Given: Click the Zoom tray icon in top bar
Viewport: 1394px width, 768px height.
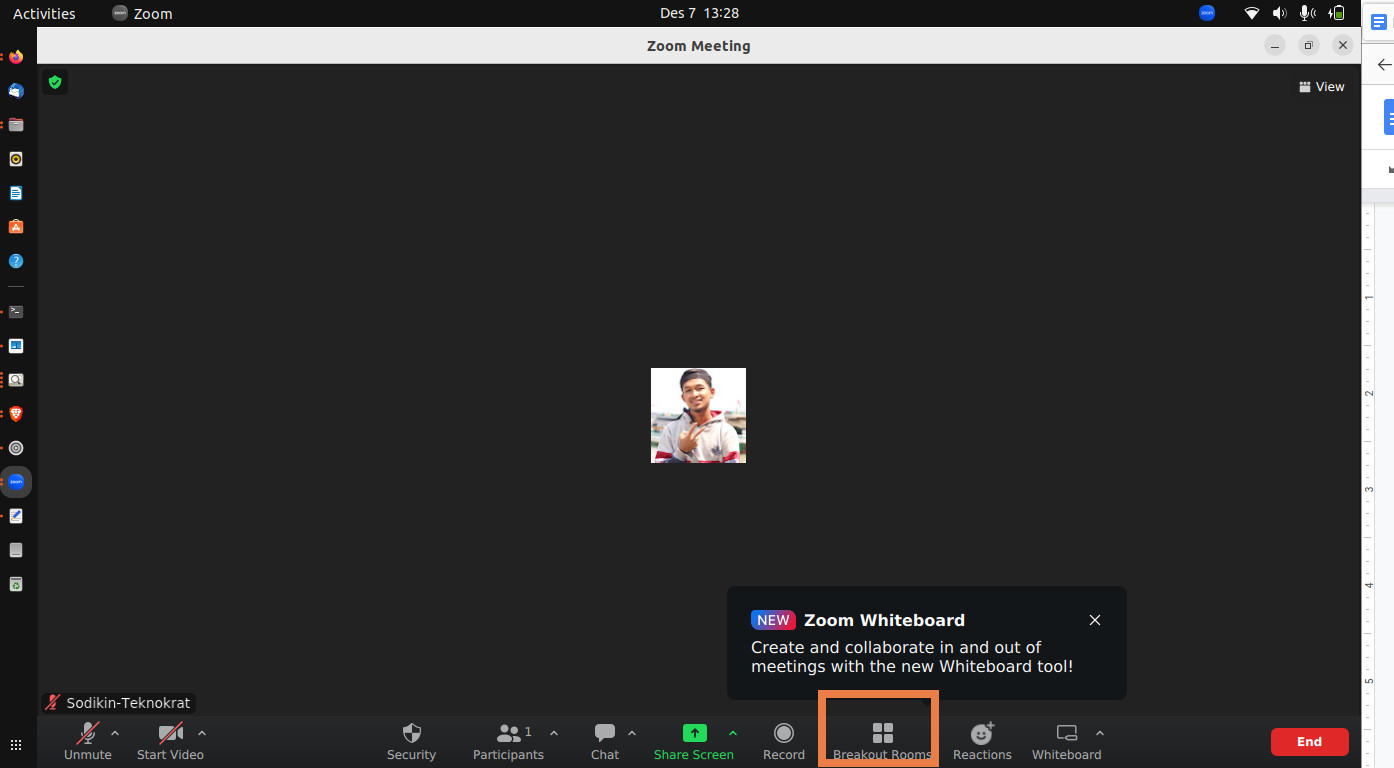Looking at the screenshot, I should pyautogui.click(x=1207, y=13).
